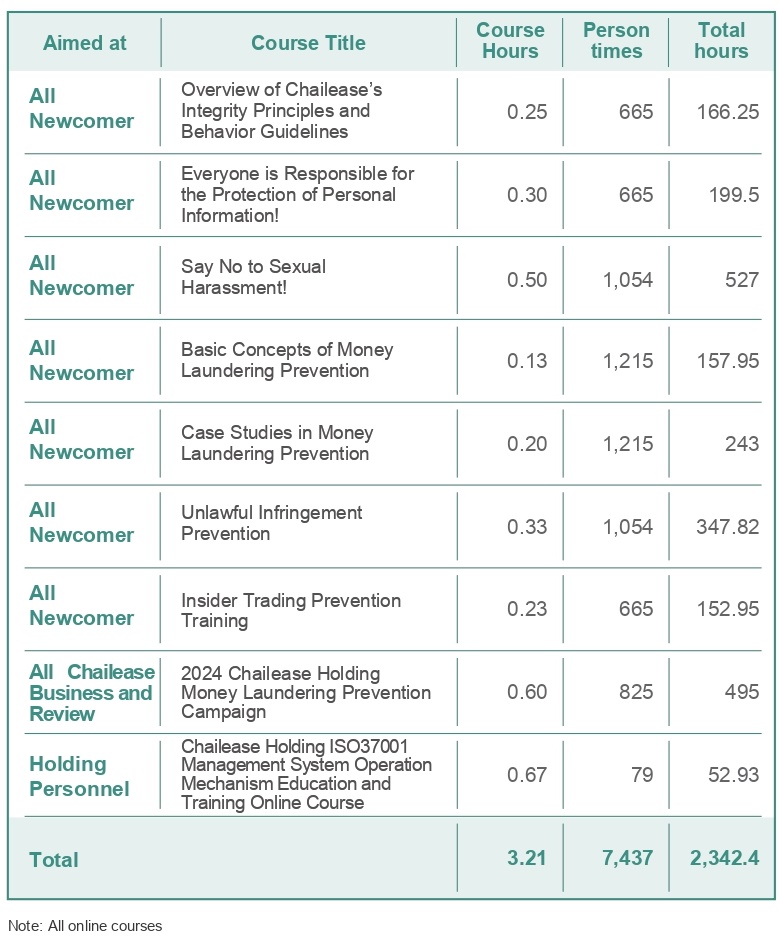Viewport: 780px width, 938px height.
Task: Select 'Basic Concepts of Money Laundering Prevention' title
Action: [287, 360]
